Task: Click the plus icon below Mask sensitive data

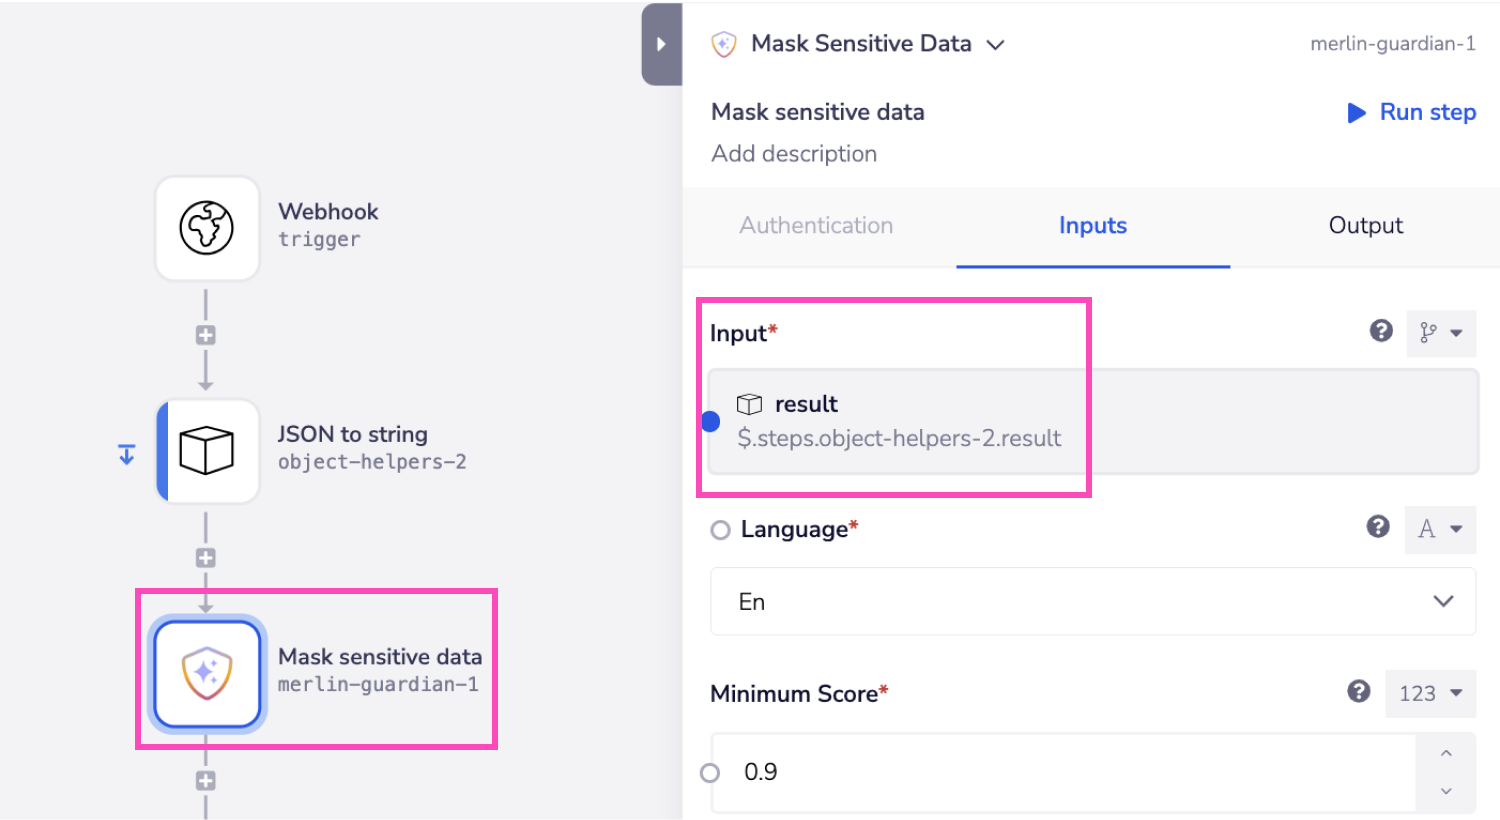Action: click(206, 781)
